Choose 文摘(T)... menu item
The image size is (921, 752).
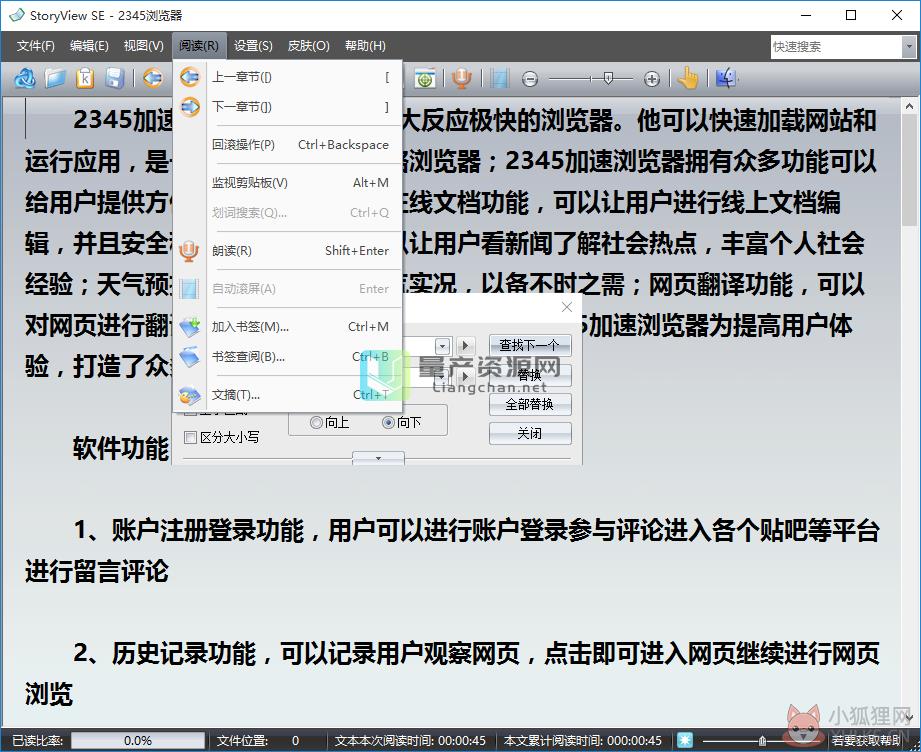coord(288,395)
